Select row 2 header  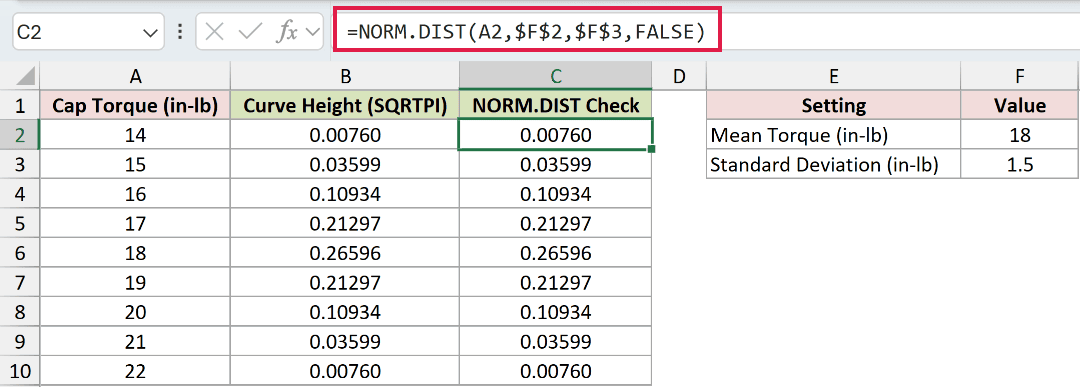(20, 135)
